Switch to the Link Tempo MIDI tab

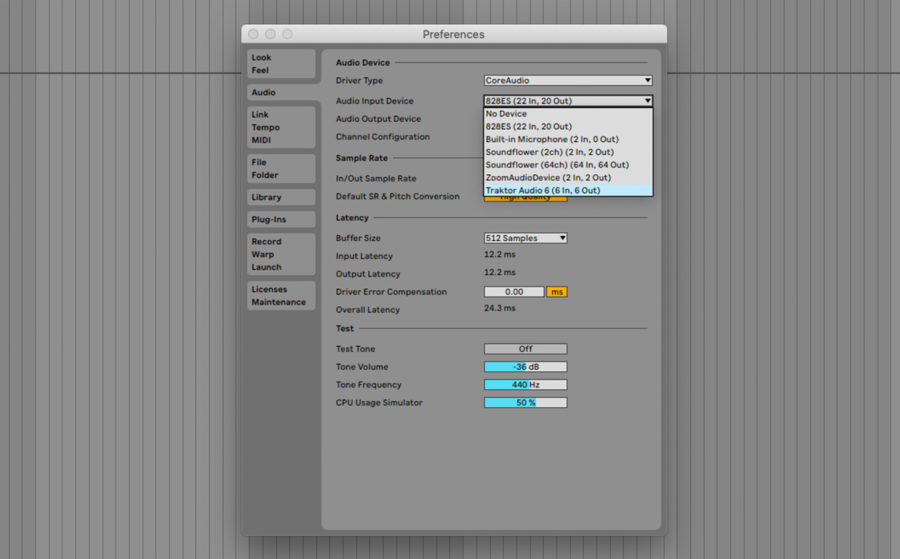[281, 128]
